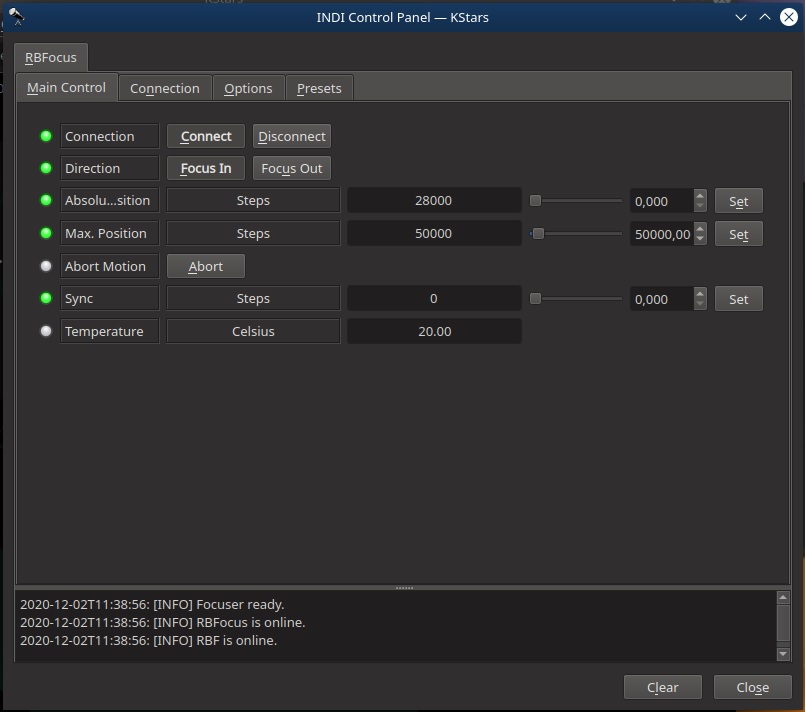Click the Connection property label
The width and height of the screenshot is (806, 712).
(109, 136)
